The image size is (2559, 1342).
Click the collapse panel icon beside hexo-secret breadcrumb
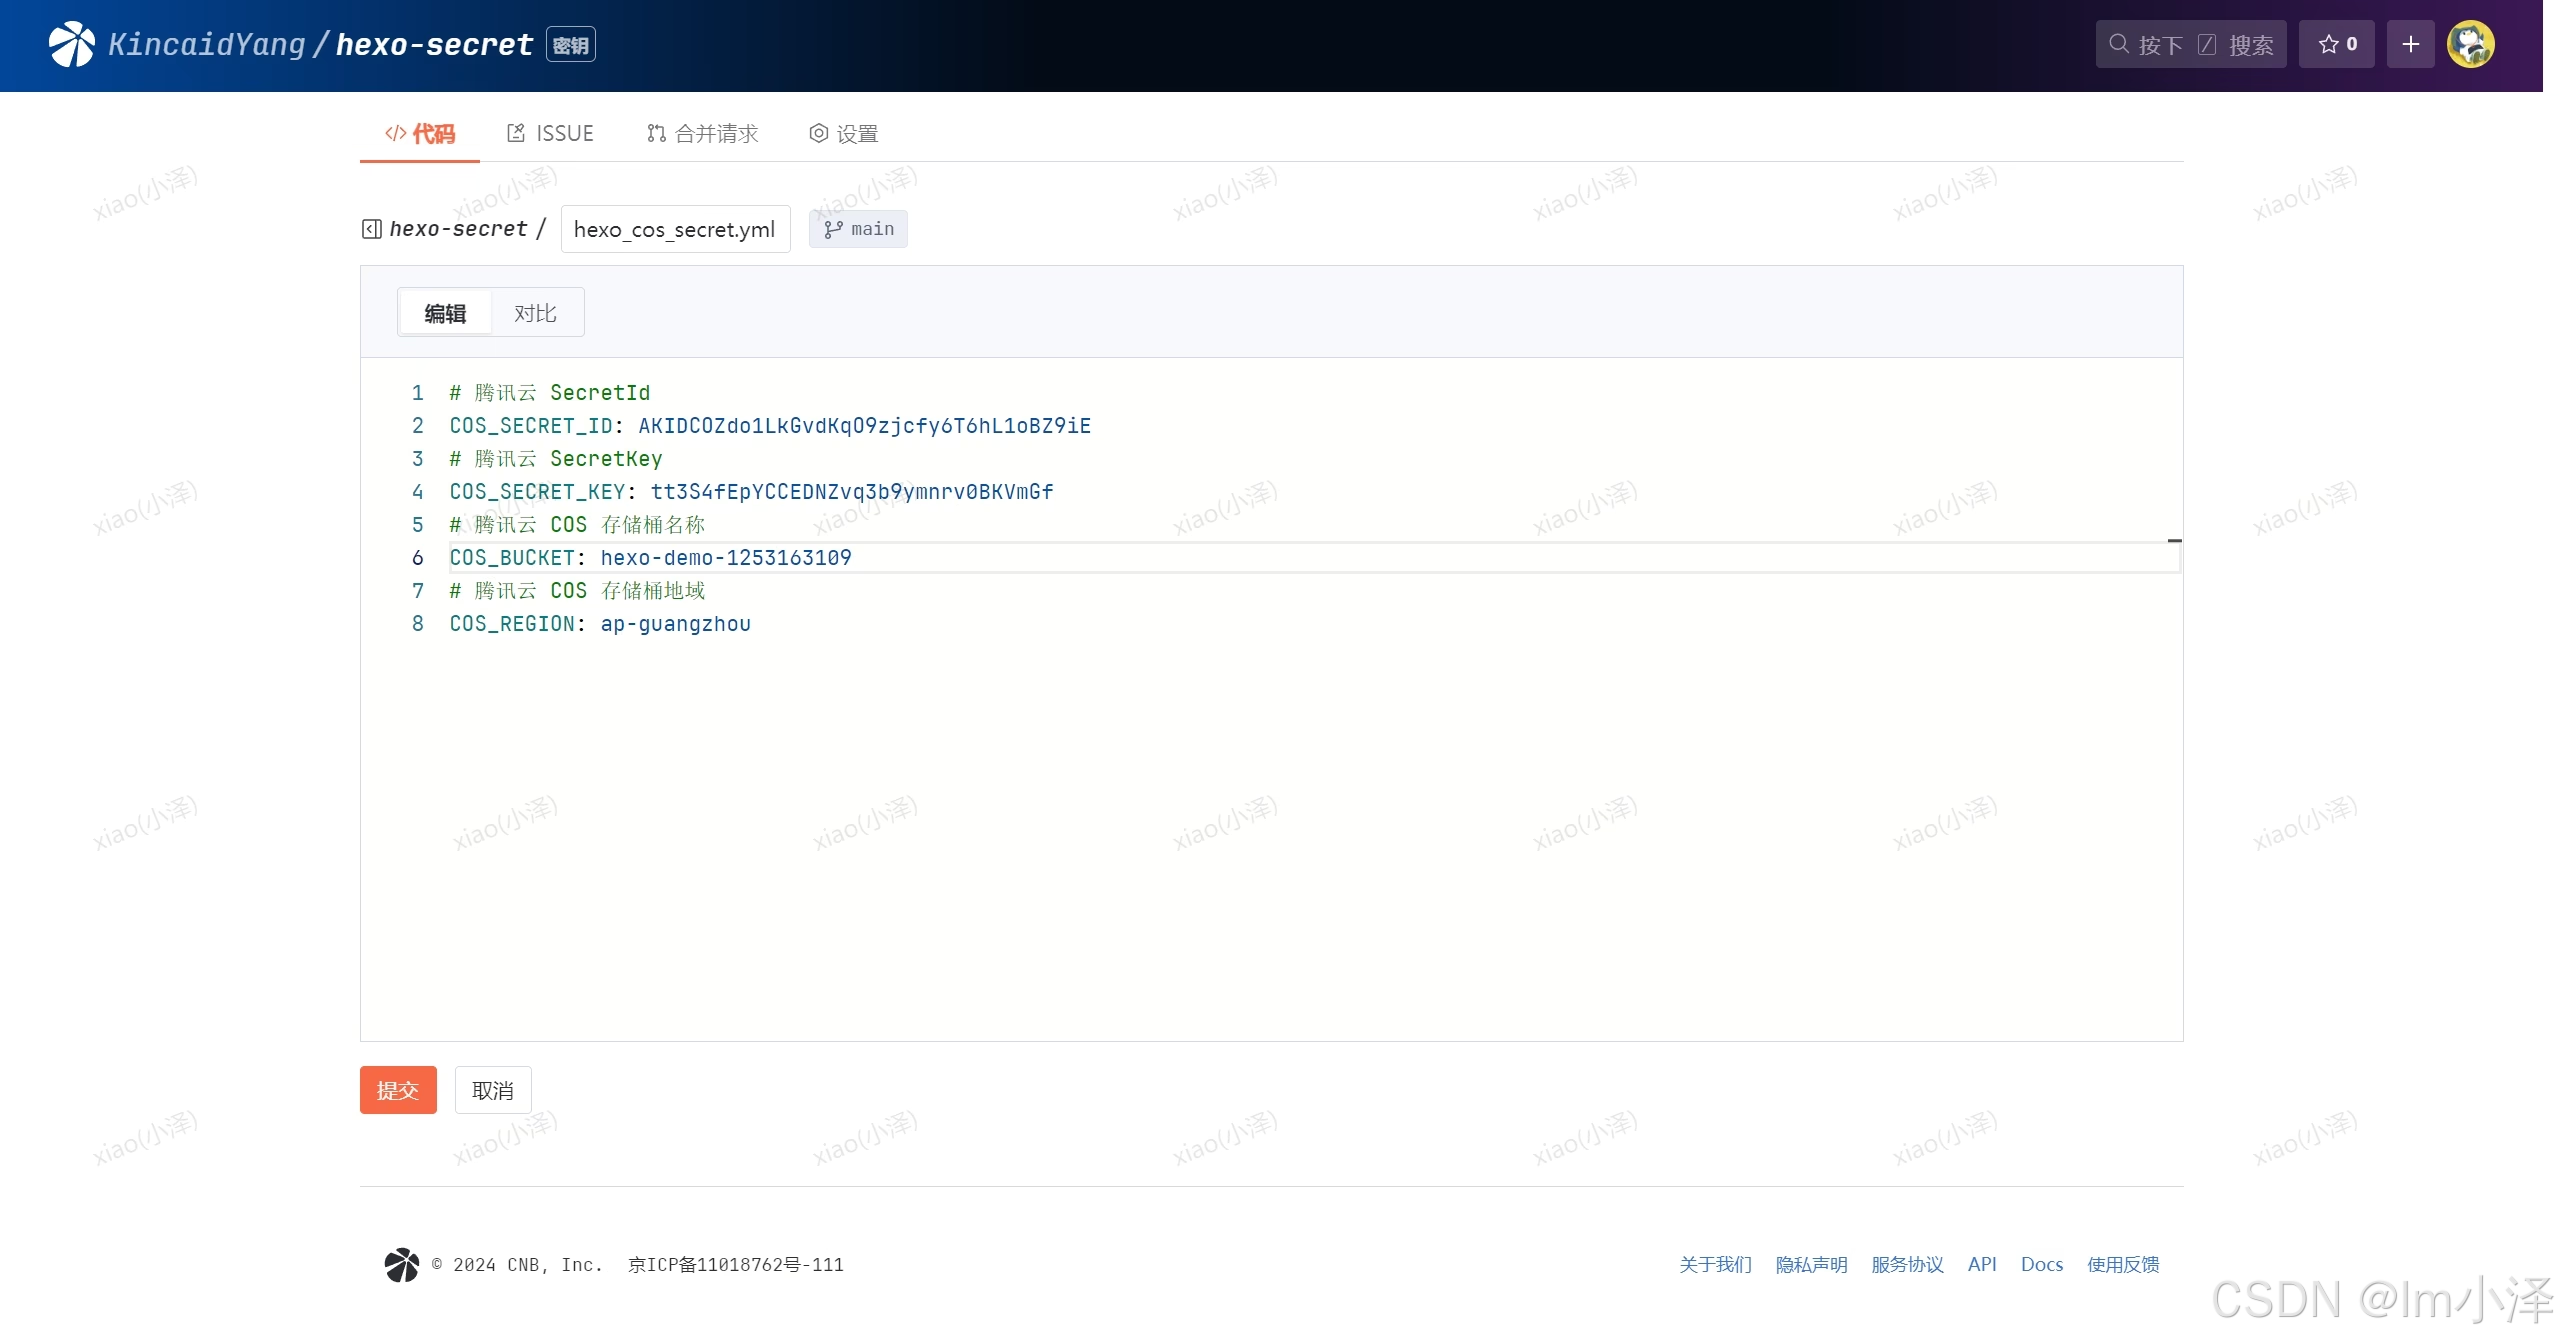click(372, 229)
